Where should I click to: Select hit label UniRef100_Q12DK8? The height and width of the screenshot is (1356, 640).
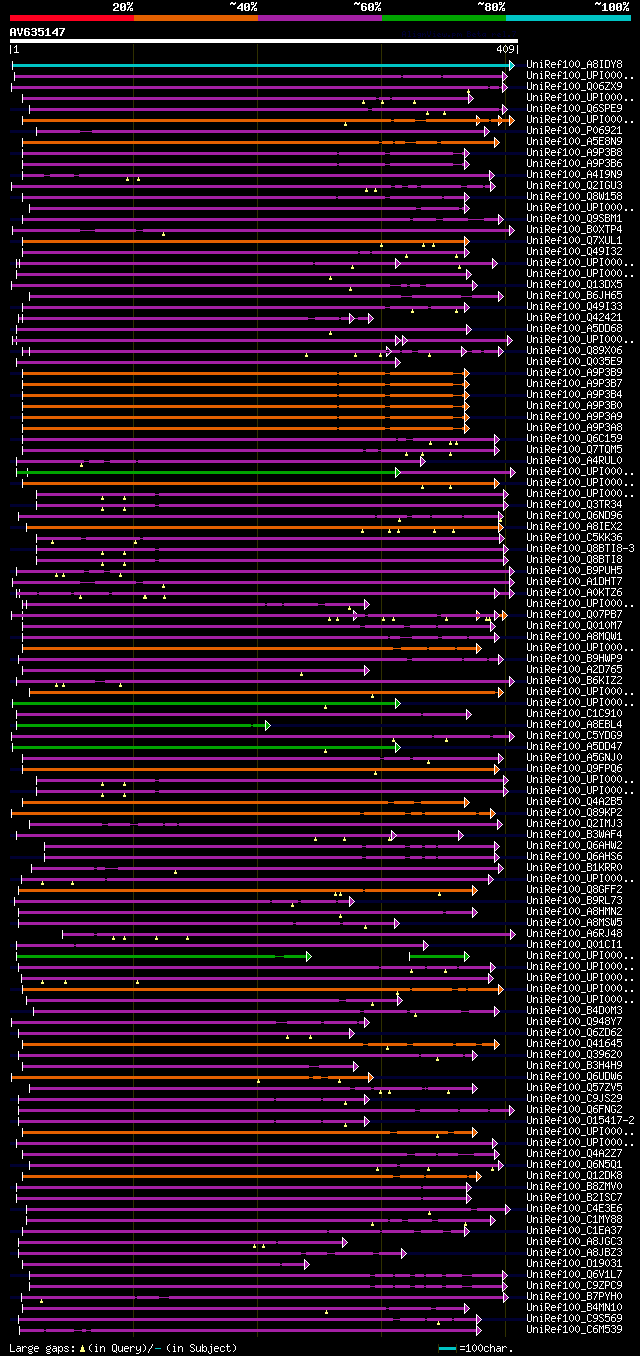pos(576,1176)
